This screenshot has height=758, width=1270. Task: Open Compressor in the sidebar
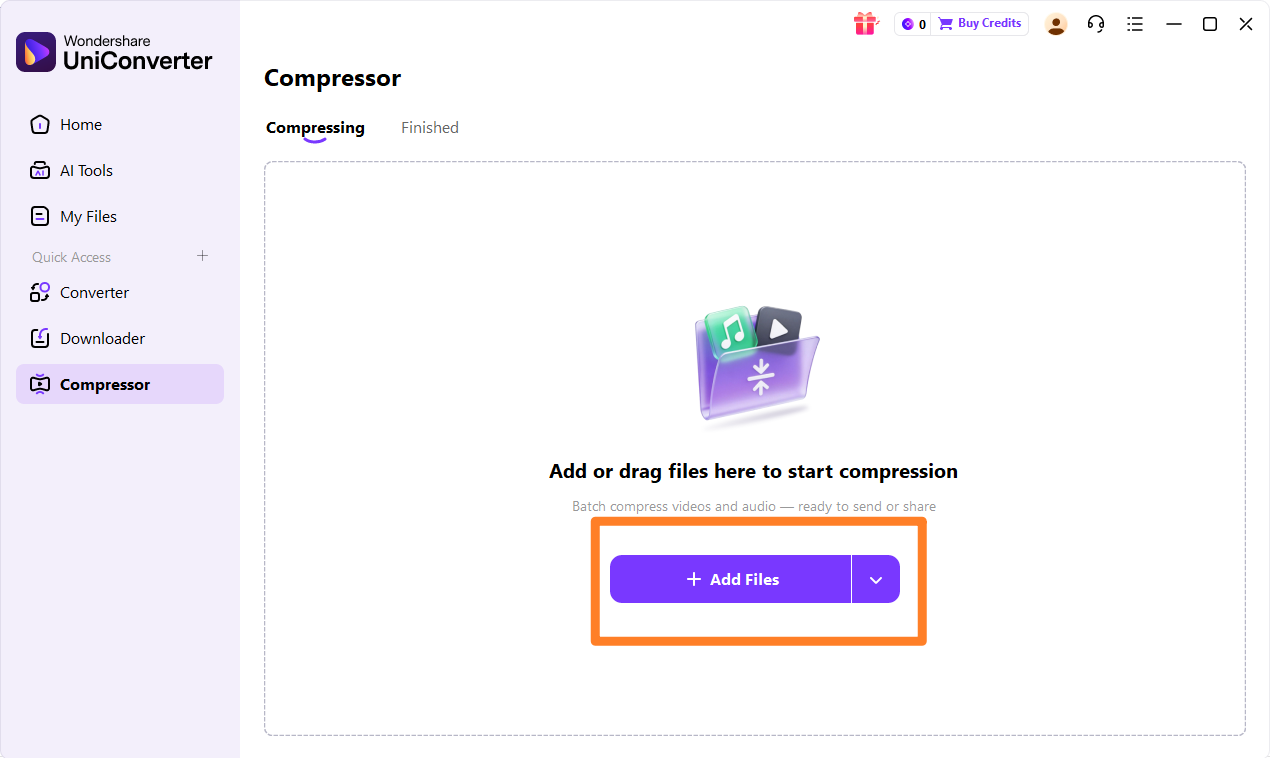pos(120,384)
